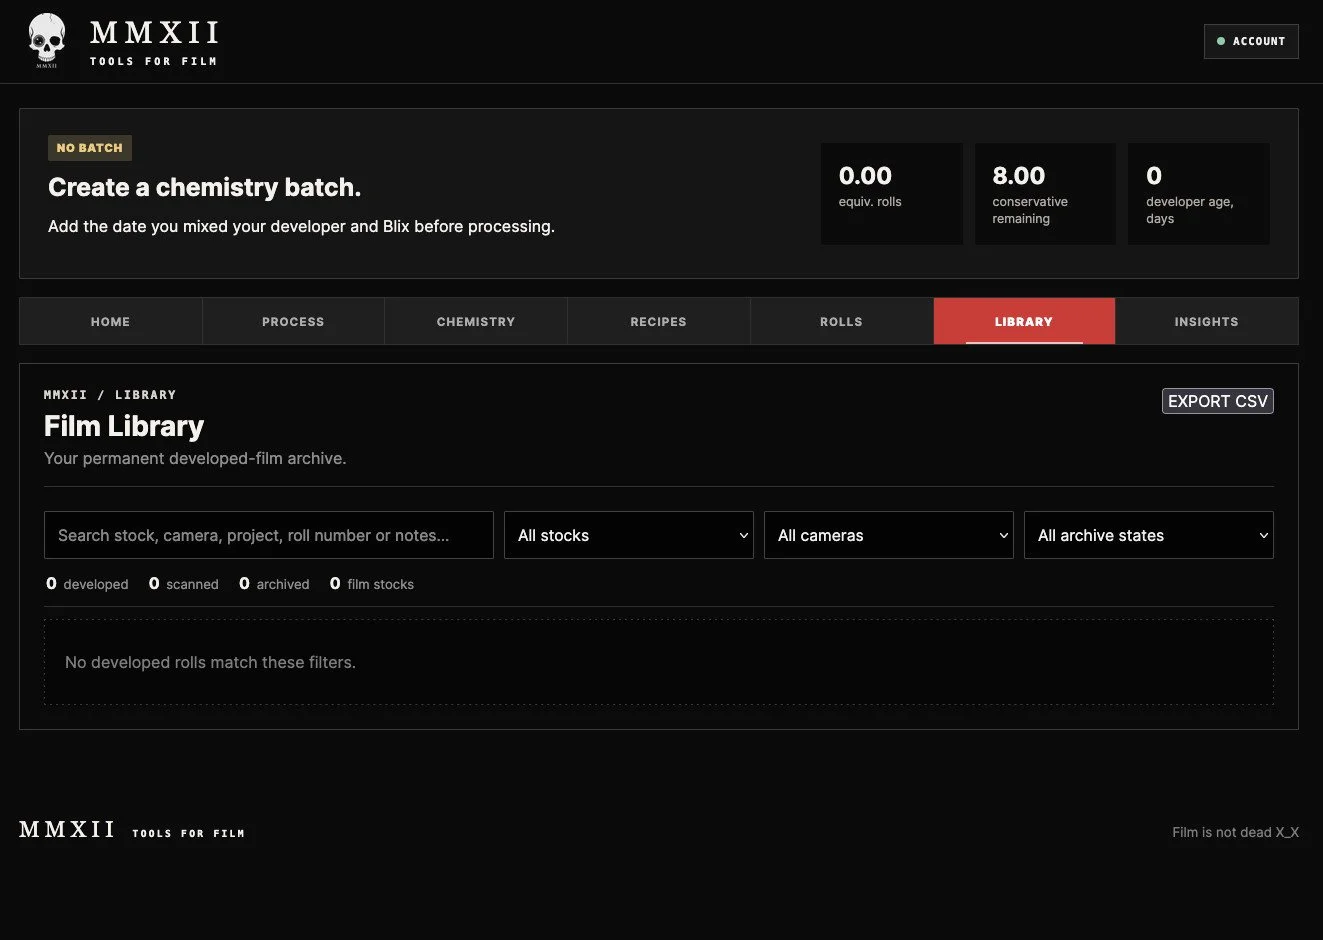Image resolution: width=1323 pixels, height=940 pixels.
Task: Export the library with Export CSV
Action: point(1217,401)
